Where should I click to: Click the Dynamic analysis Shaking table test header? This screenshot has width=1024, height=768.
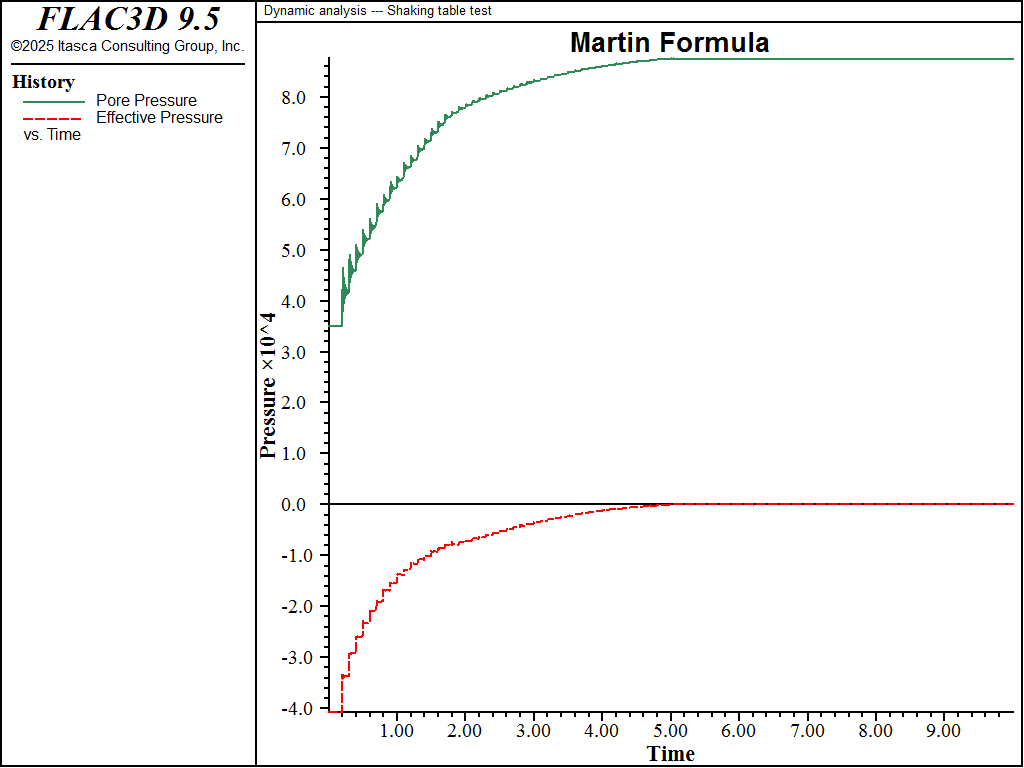[x=377, y=11]
